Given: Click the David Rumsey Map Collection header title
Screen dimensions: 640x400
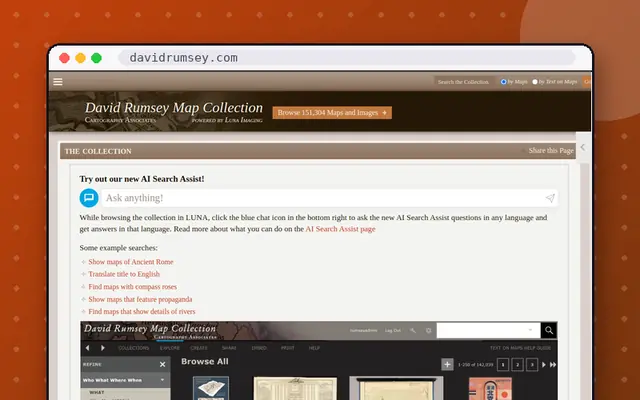Looking at the screenshot, I should click(x=174, y=107).
